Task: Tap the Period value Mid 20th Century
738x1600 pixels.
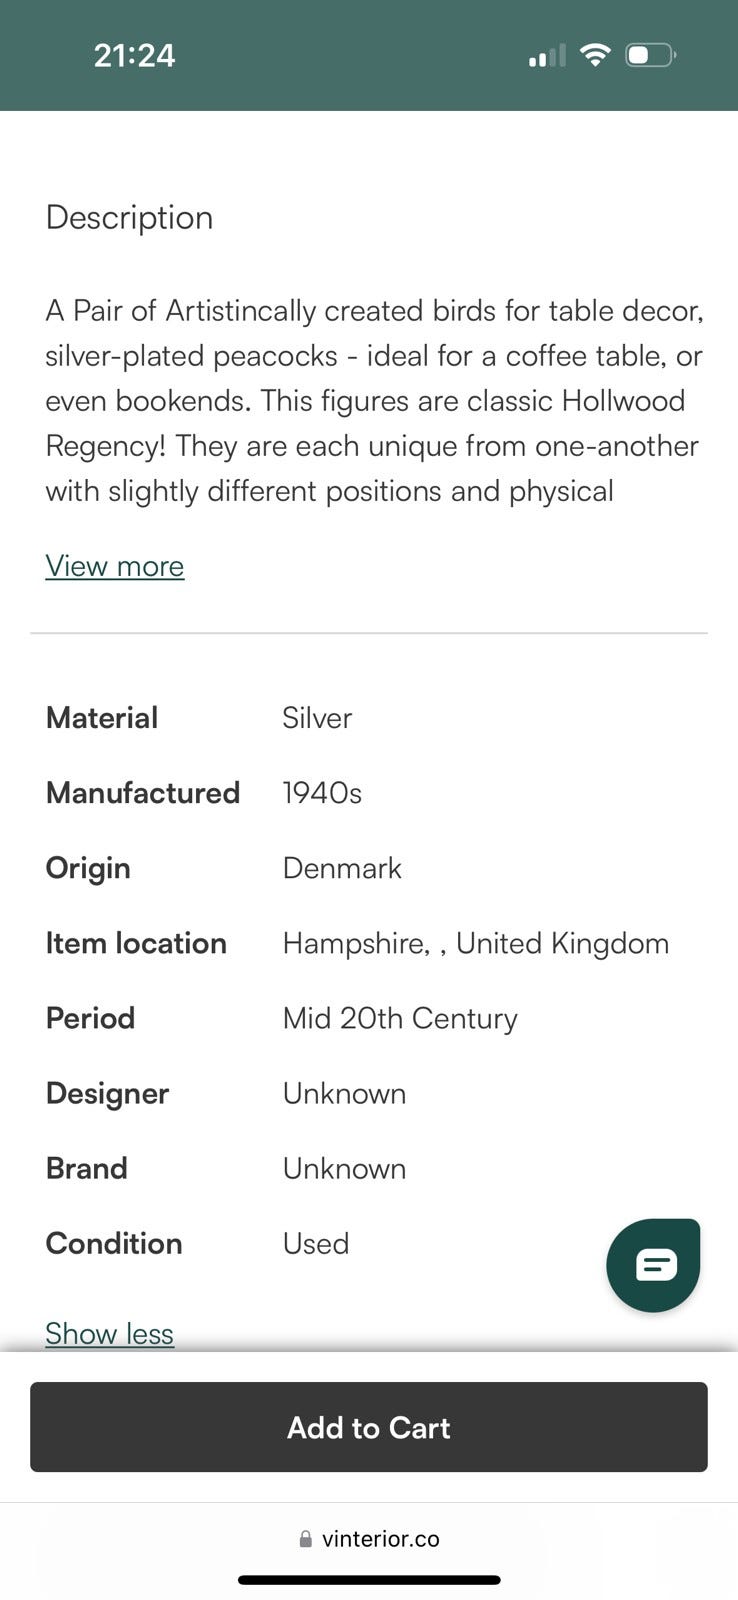Action: pyautogui.click(x=400, y=1018)
